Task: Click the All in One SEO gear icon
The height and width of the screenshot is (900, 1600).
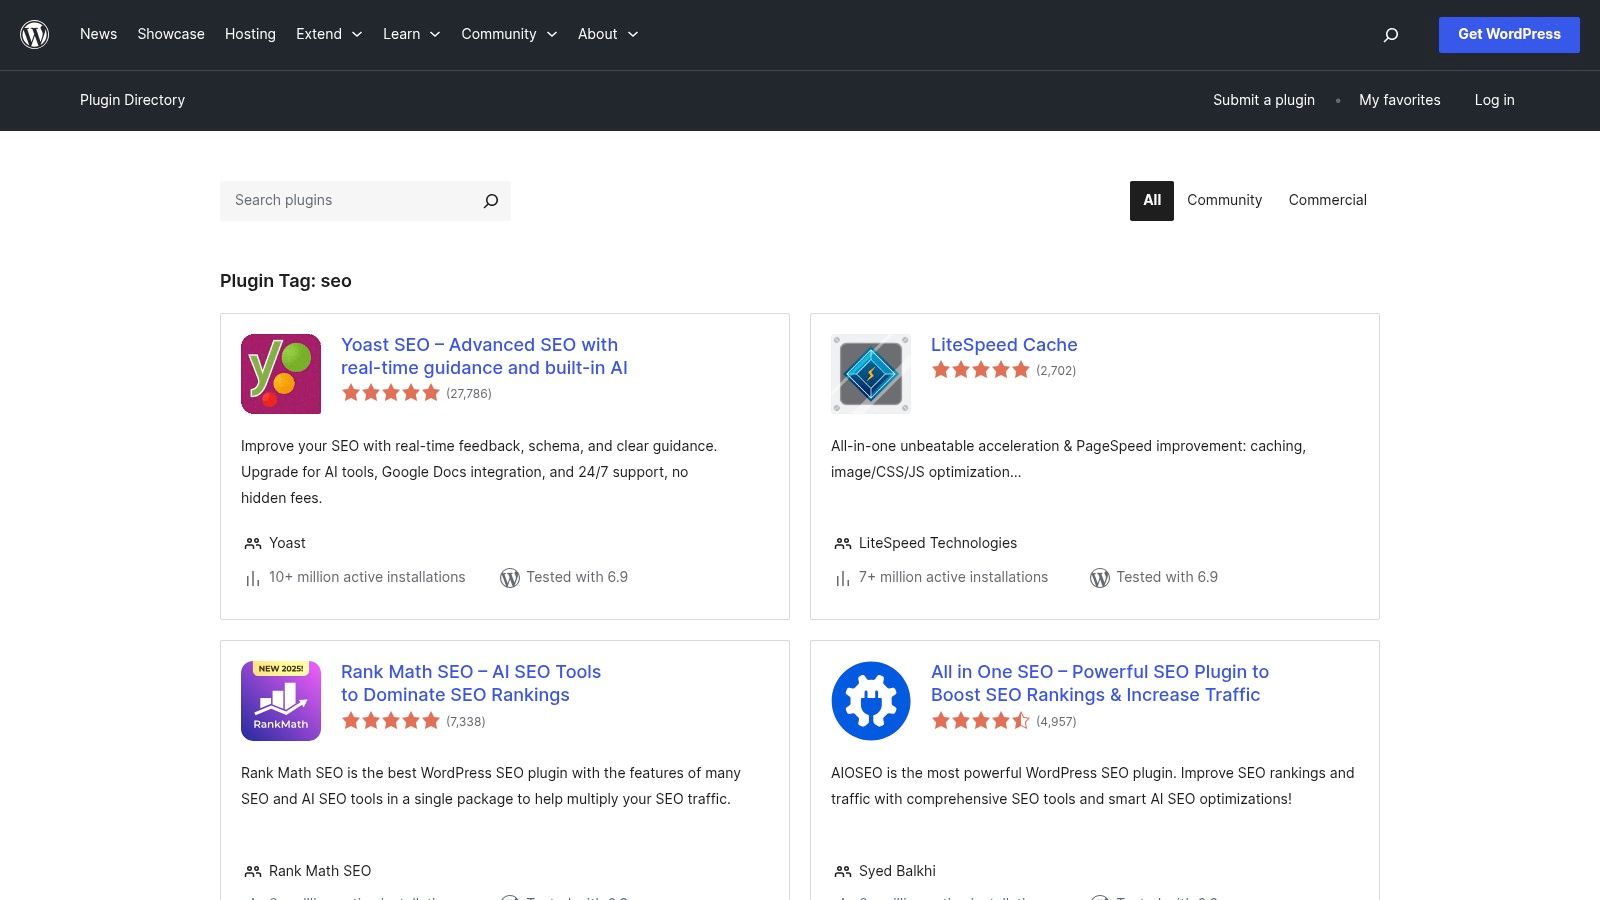Action: [870, 700]
